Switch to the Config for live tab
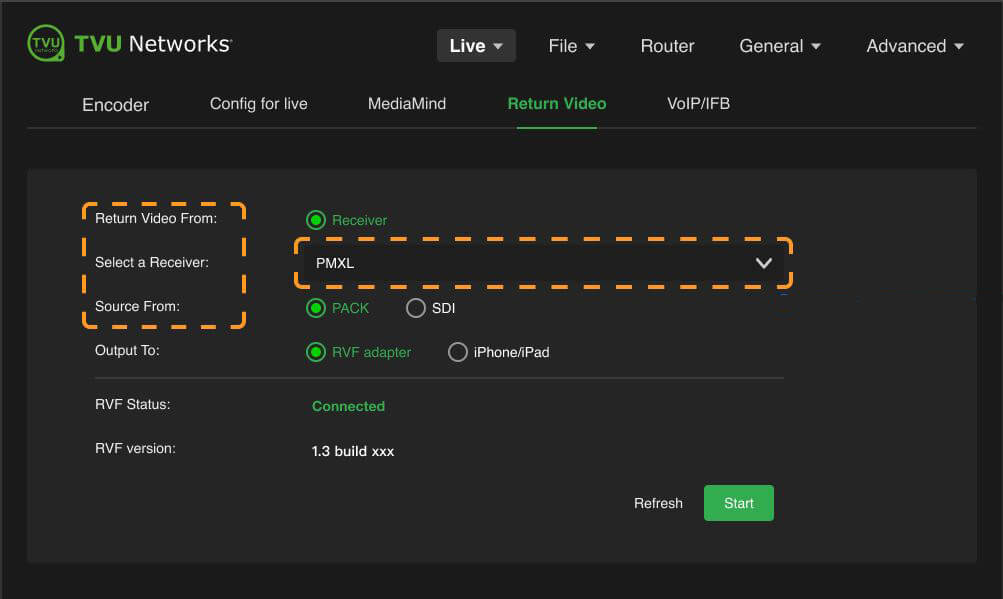Image resolution: width=1003 pixels, height=599 pixels. [x=258, y=104]
